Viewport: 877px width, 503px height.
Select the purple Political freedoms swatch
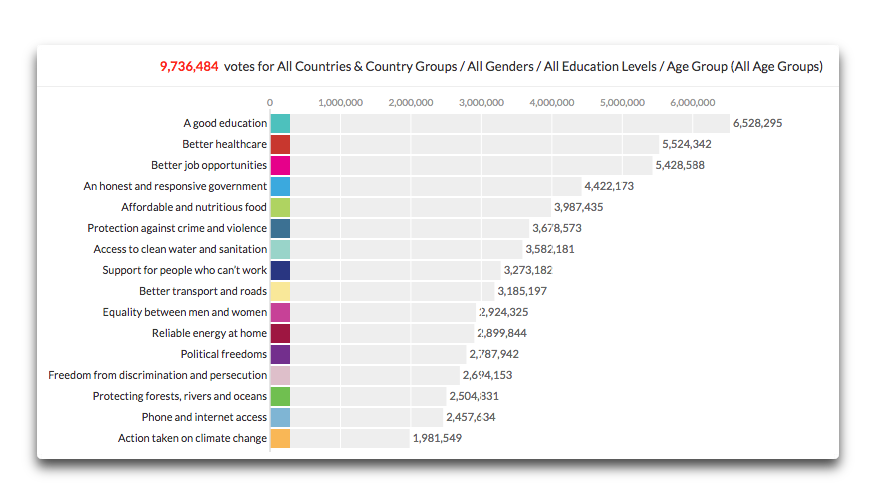[280, 354]
